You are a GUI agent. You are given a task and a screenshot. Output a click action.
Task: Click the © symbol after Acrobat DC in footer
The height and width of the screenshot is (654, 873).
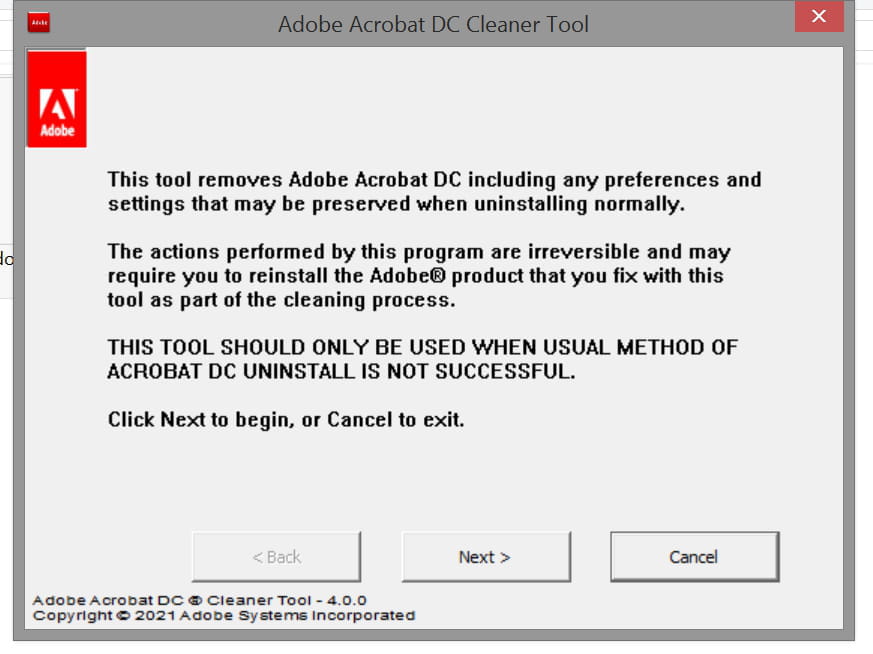(195, 601)
